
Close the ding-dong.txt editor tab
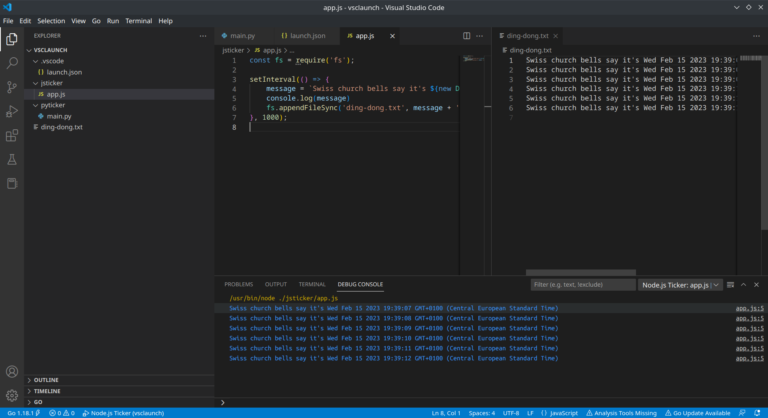coord(555,36)
